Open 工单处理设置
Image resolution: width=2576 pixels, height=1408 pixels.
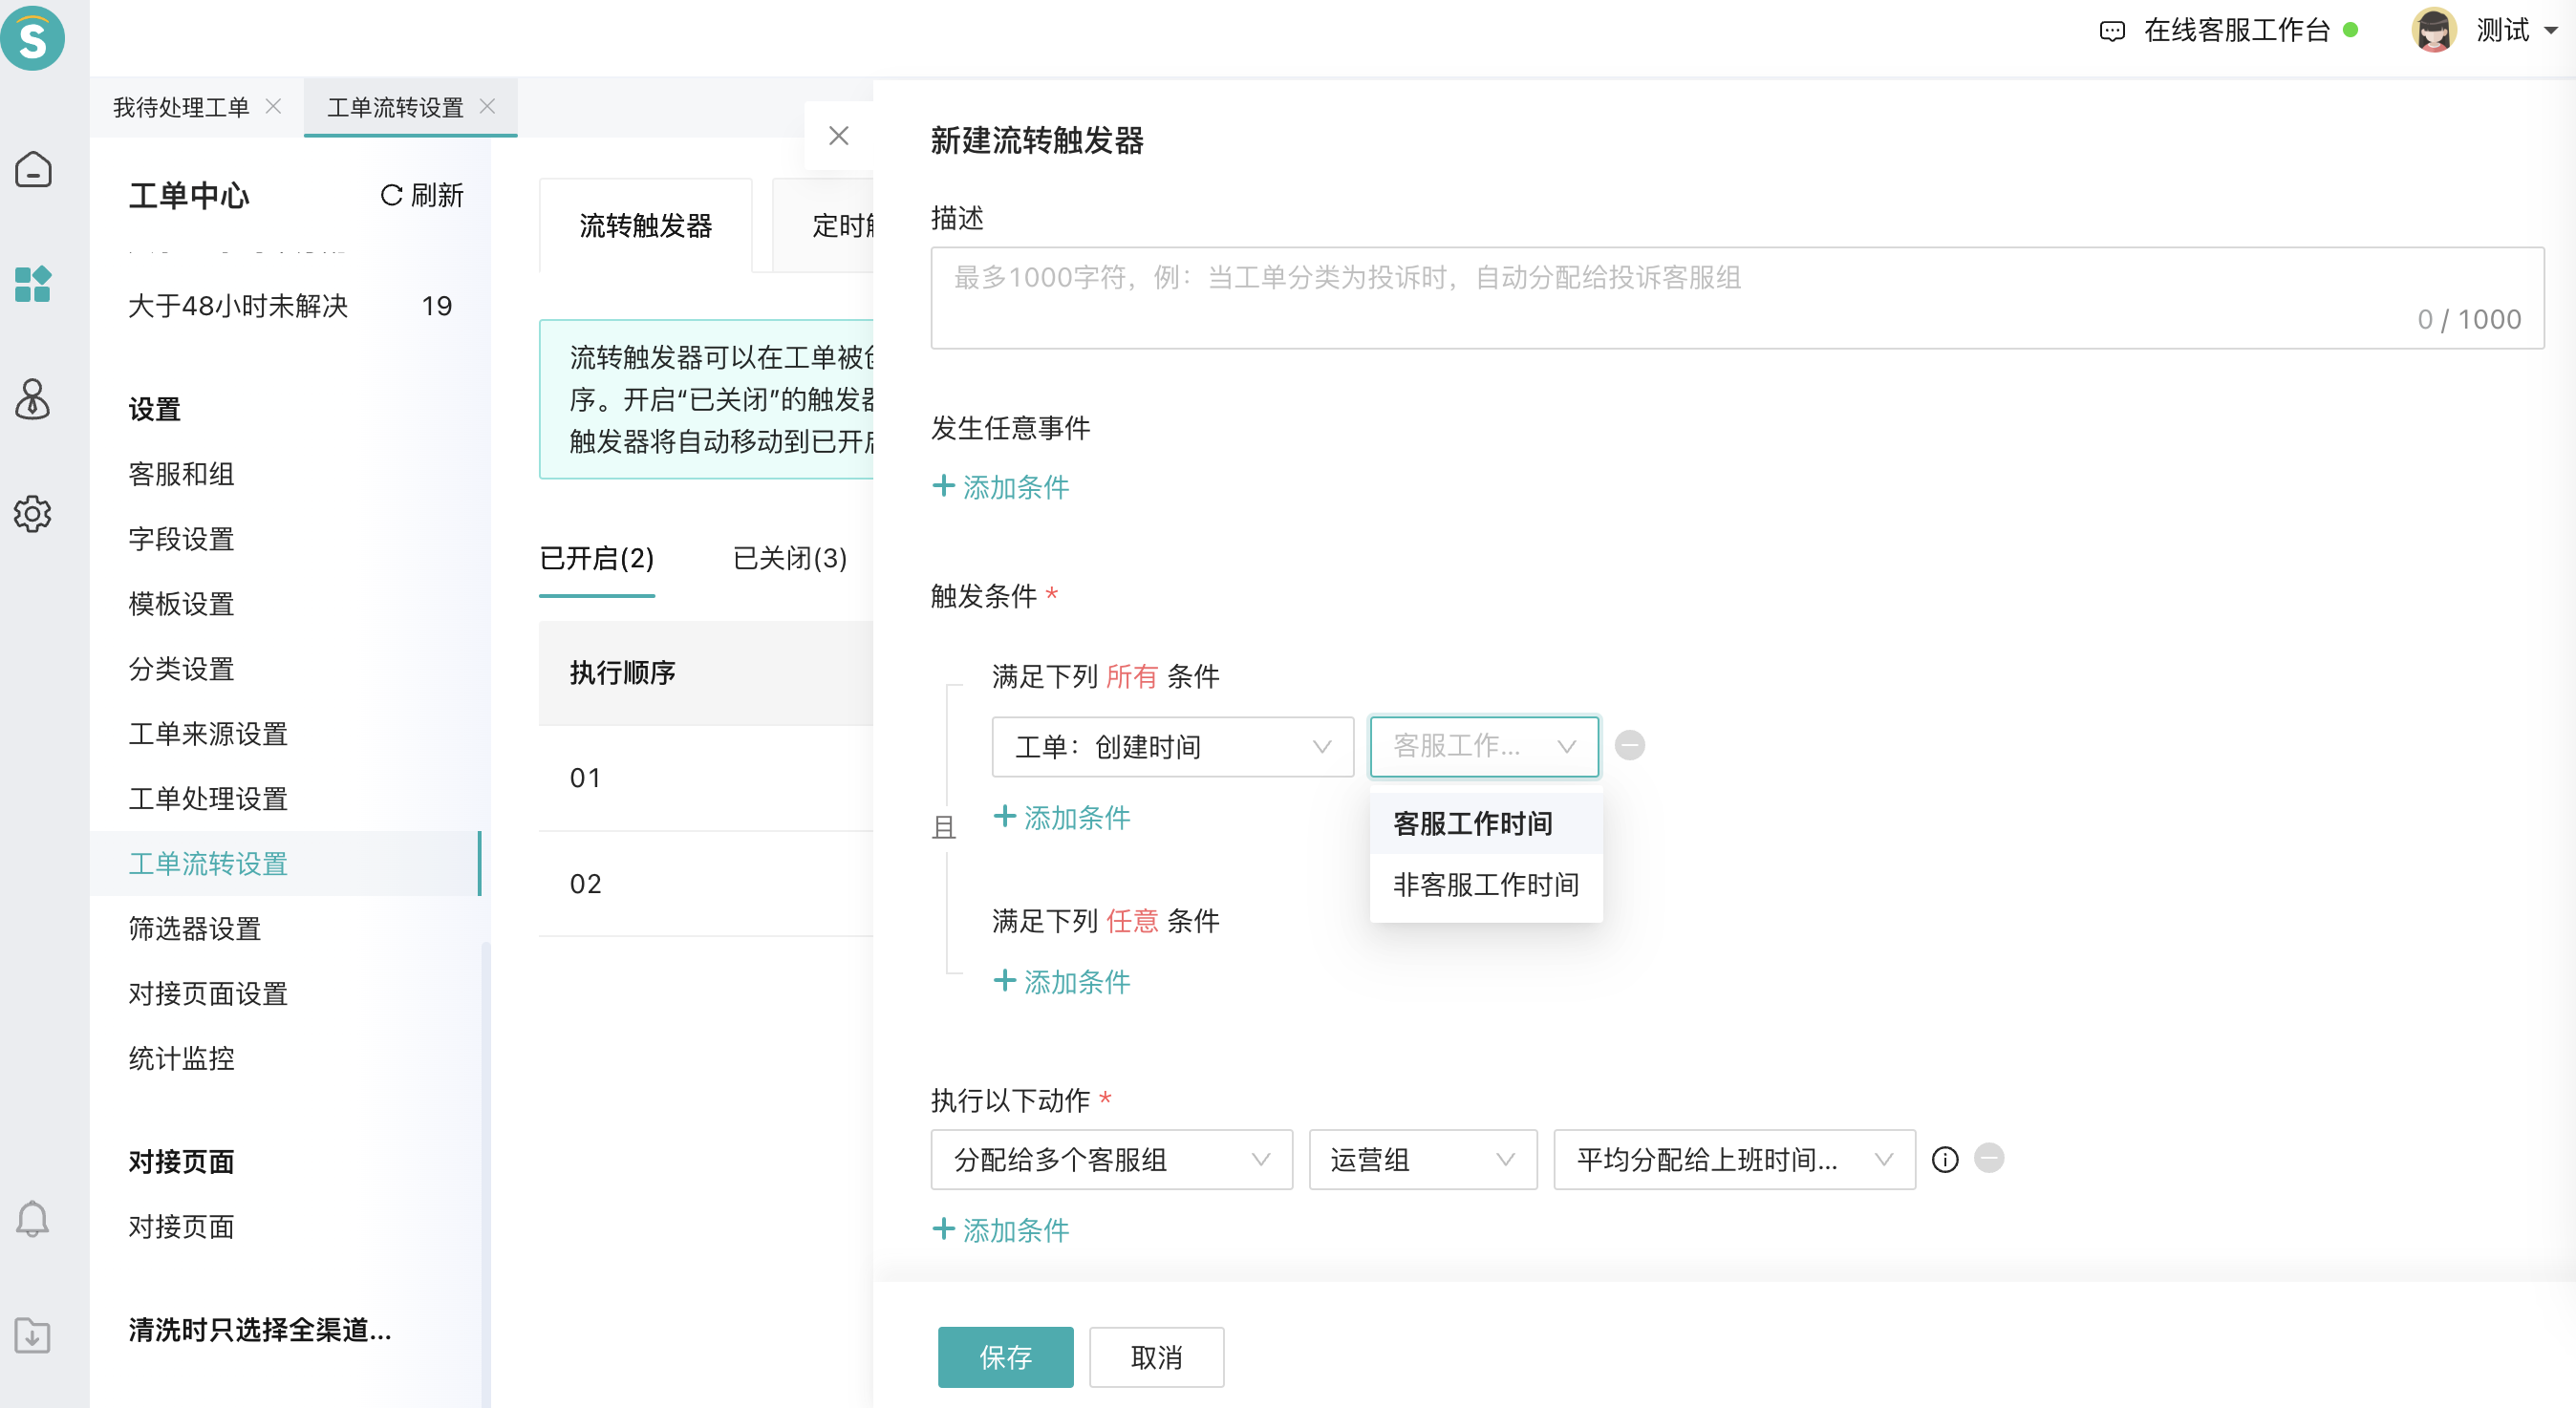point(208,799)
